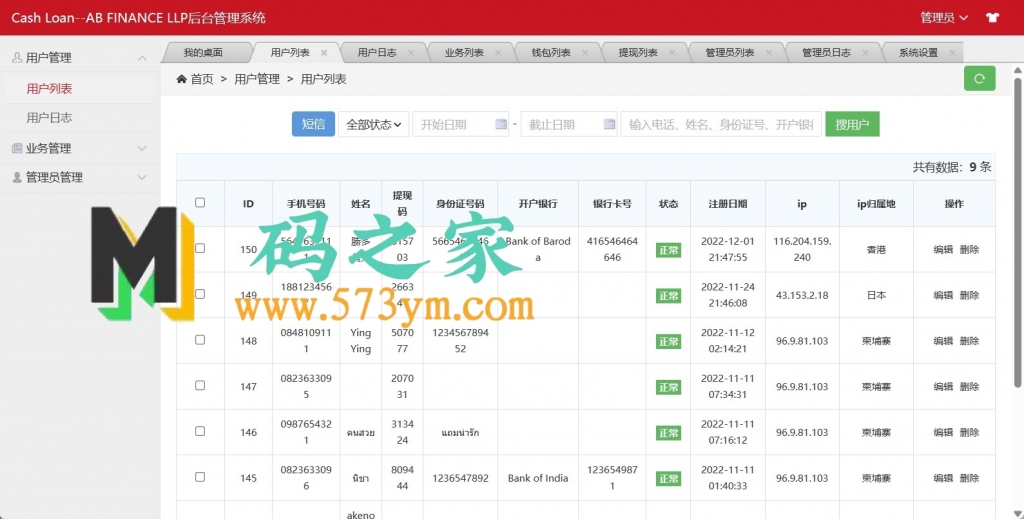
Task: Click the 截止日期 date input field
Action: click(x=569, y=124)
